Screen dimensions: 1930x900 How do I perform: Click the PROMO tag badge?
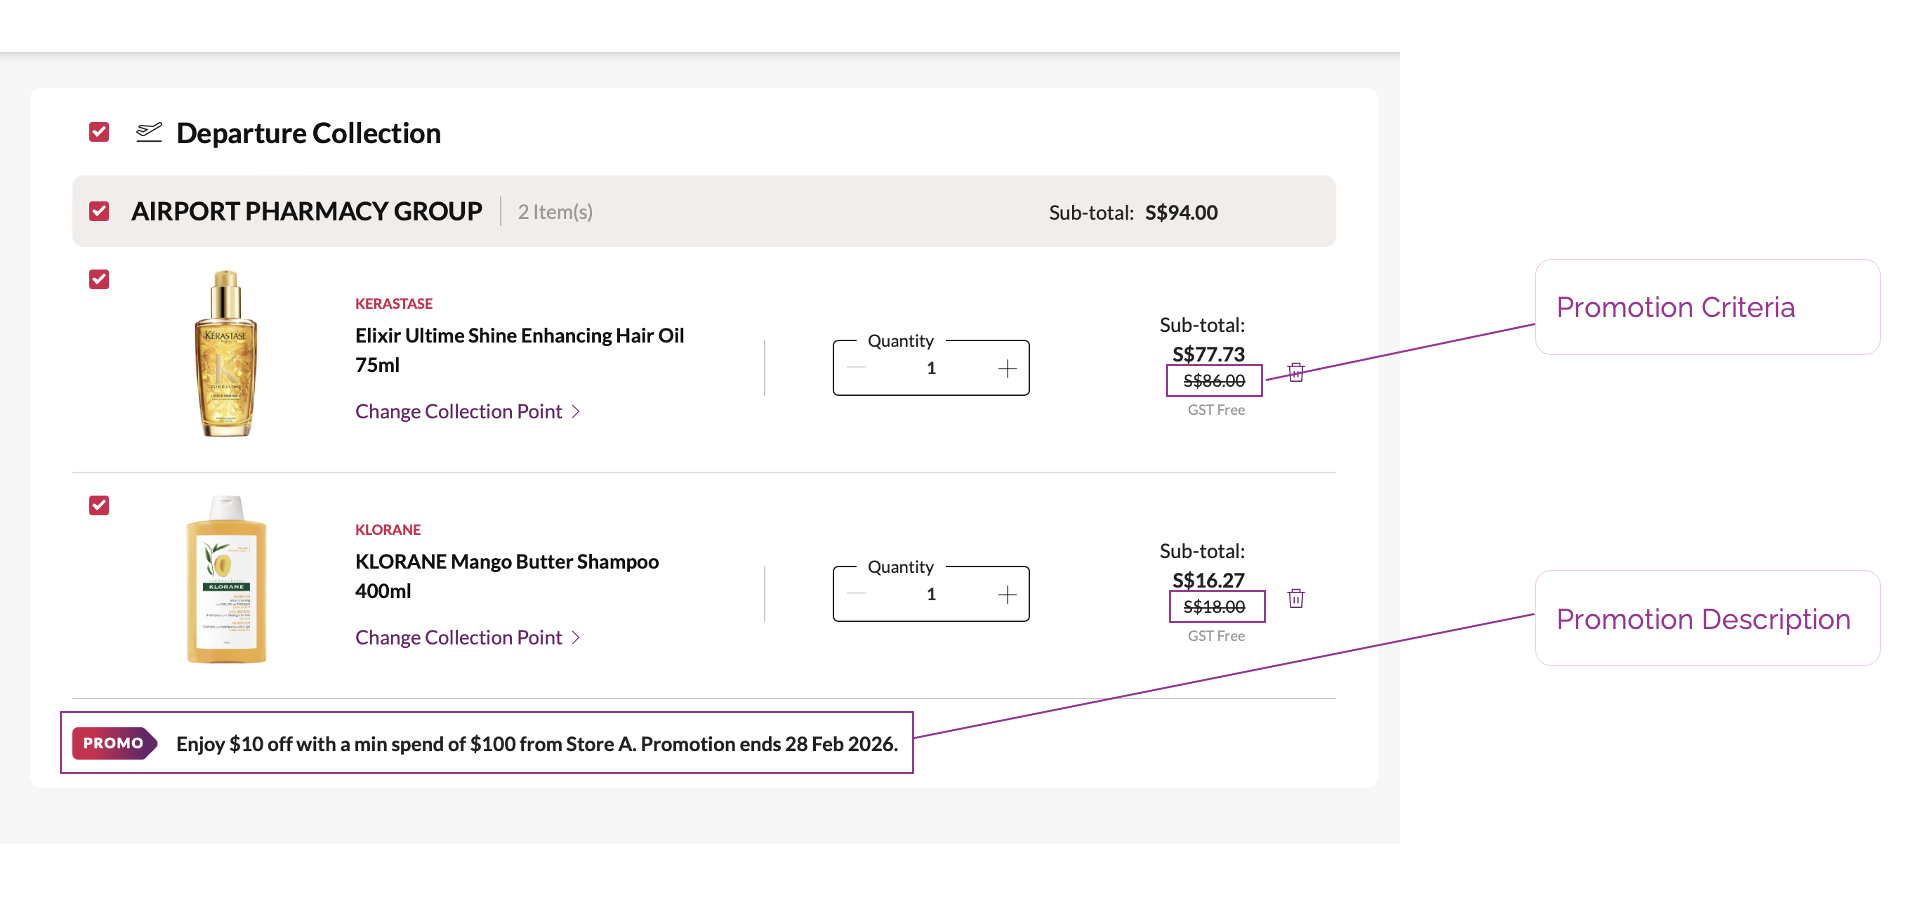(x=114, y=743)
